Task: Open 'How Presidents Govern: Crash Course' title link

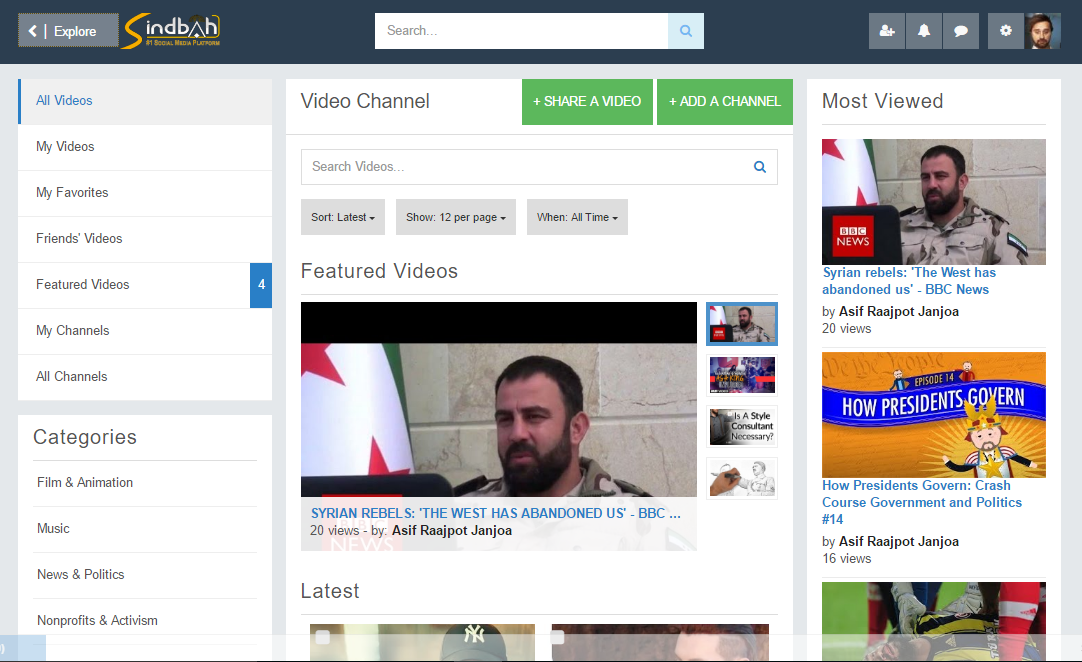Action: point(922,503)
